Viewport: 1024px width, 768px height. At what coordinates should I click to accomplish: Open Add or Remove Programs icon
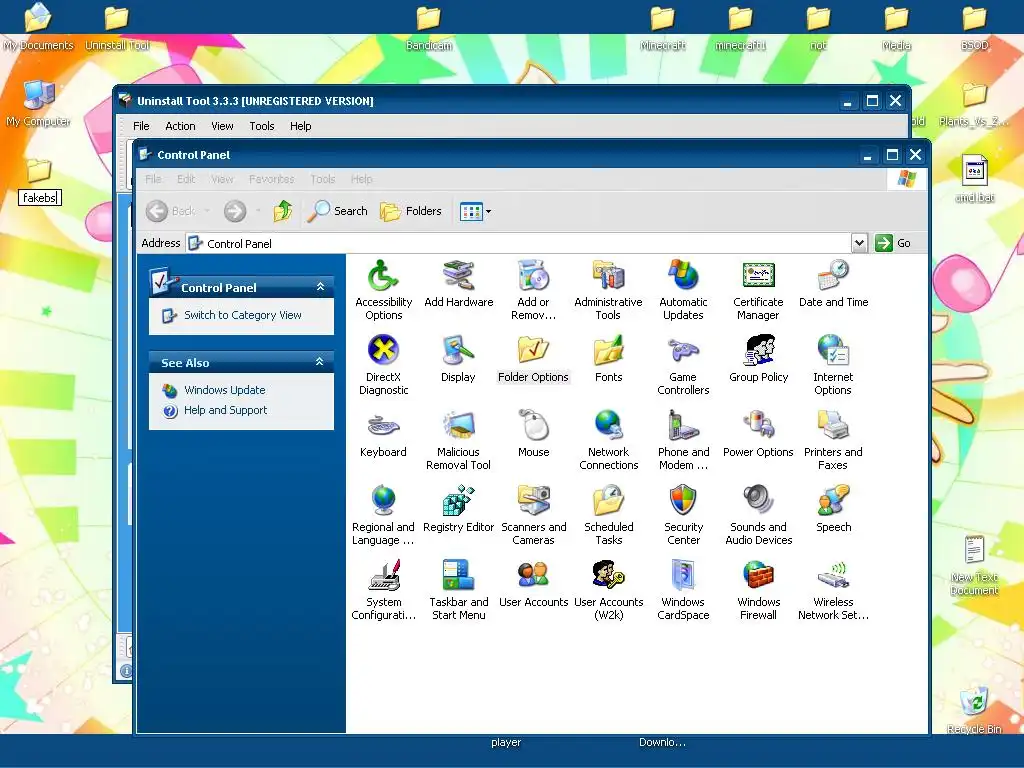[x=533, y=291]
